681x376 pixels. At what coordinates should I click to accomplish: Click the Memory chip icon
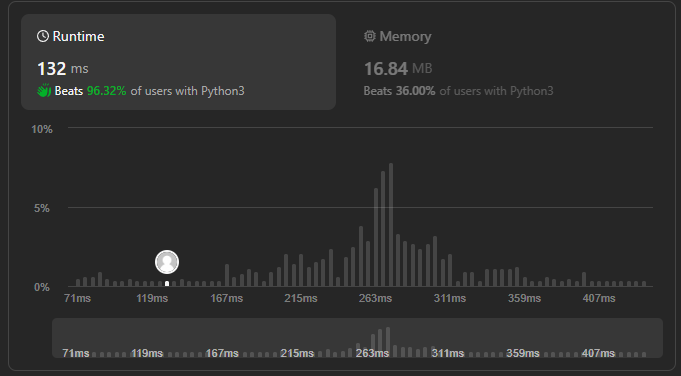pyautogui.click(x=370, y=36)
